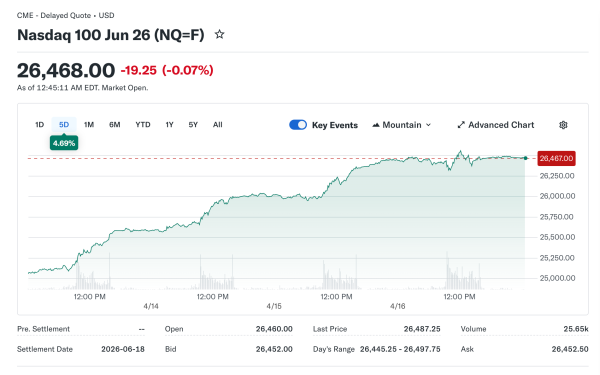Show the 1Y chart range
The height and width of the screenshot is (375, 600).
170,124
